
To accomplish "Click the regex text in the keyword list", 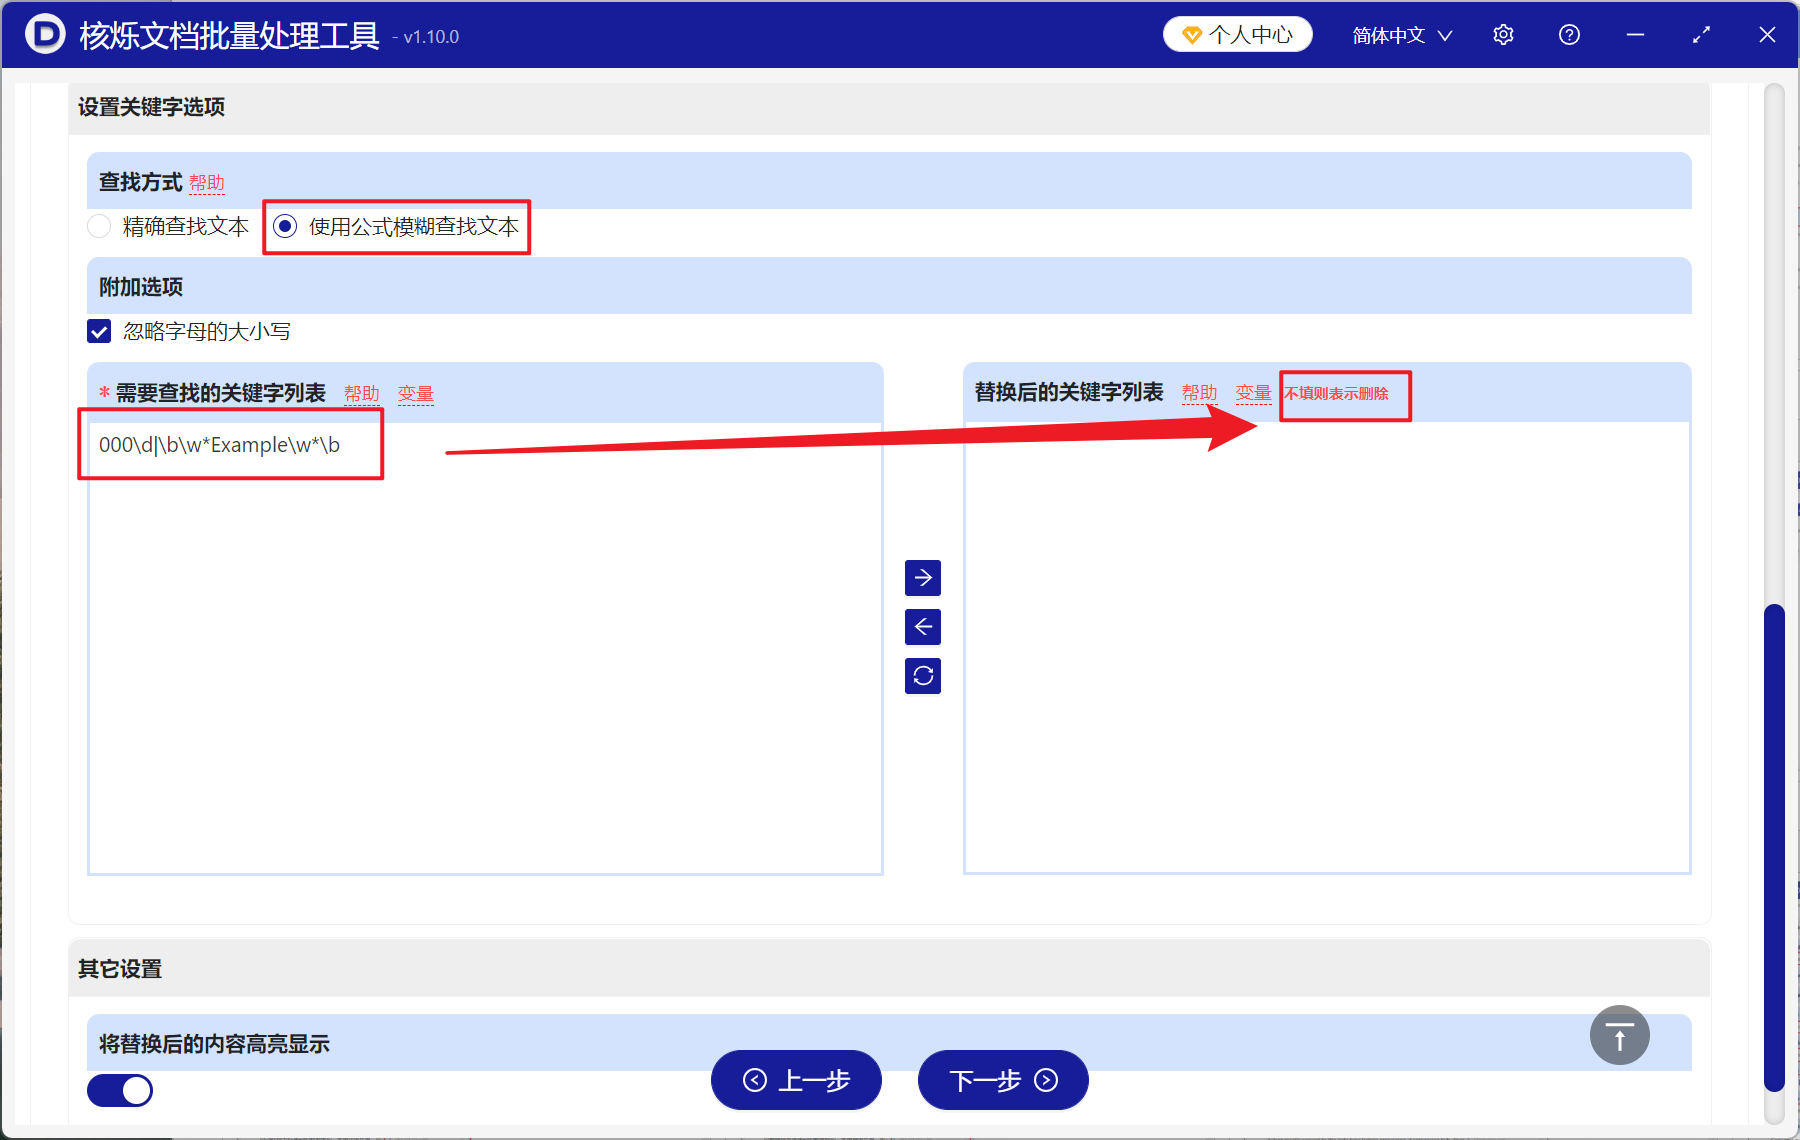I will click(219, 446).
